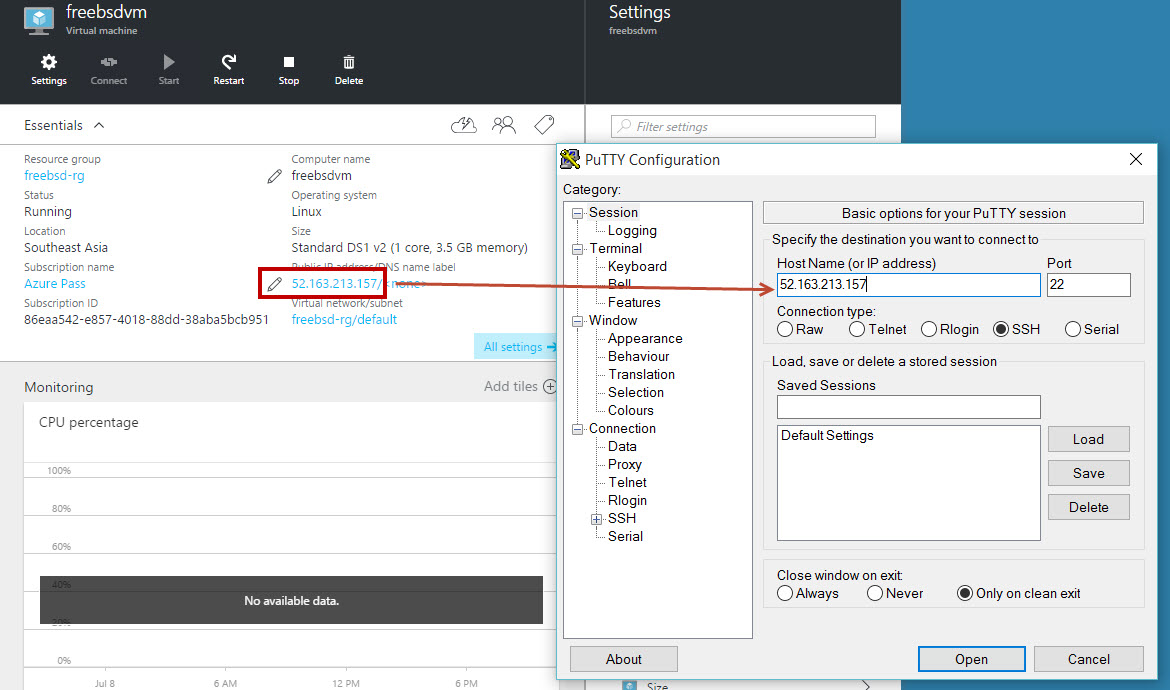
Task: Select SSH connection type
Action: click(1001, 329)
